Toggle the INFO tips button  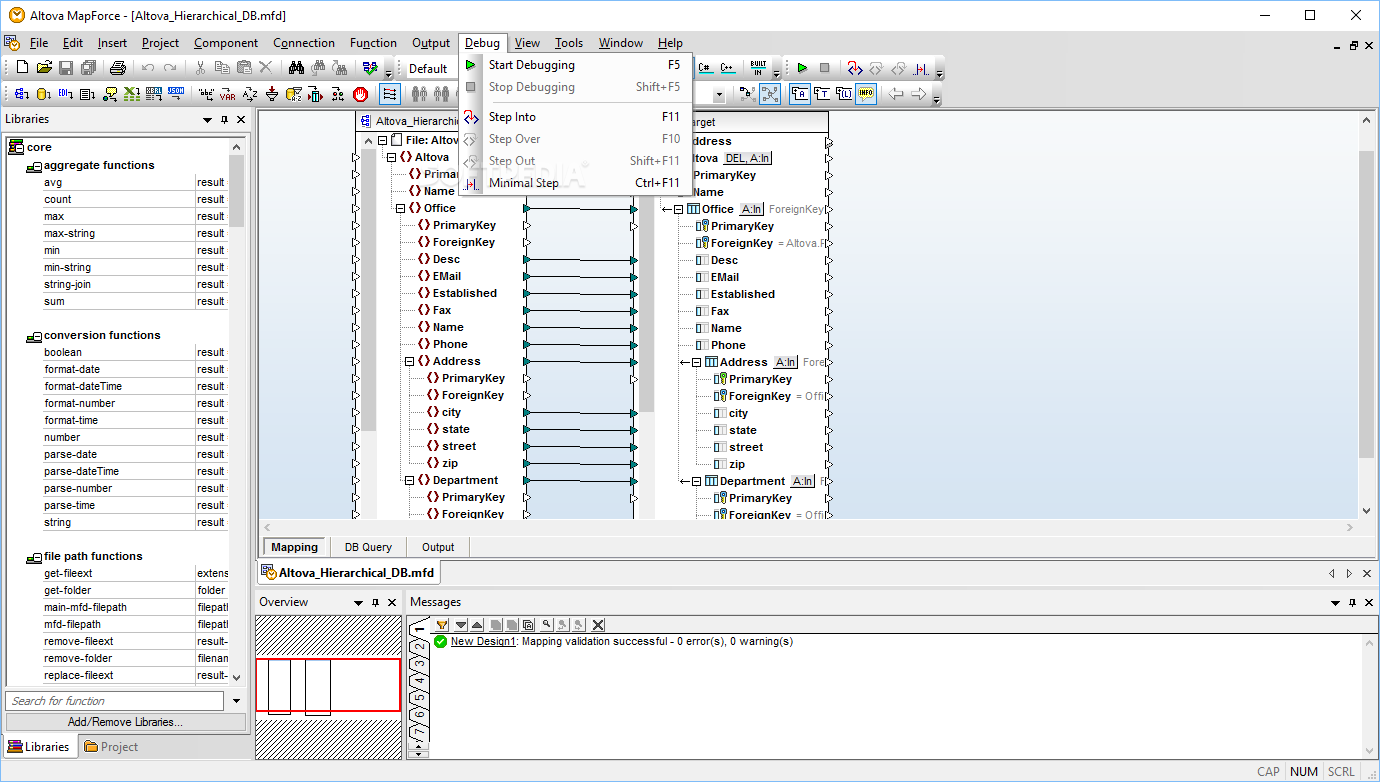tap(866, 94)
